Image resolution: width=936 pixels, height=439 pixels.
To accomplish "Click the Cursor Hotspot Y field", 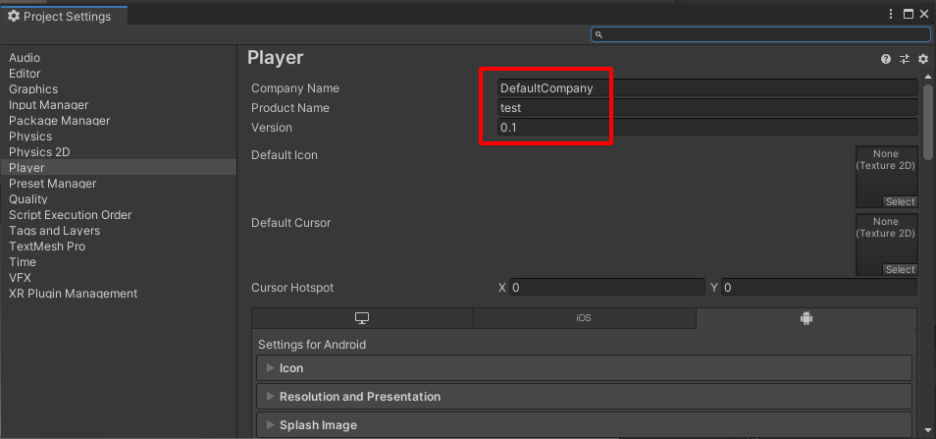I will click(x=819, y=287).
